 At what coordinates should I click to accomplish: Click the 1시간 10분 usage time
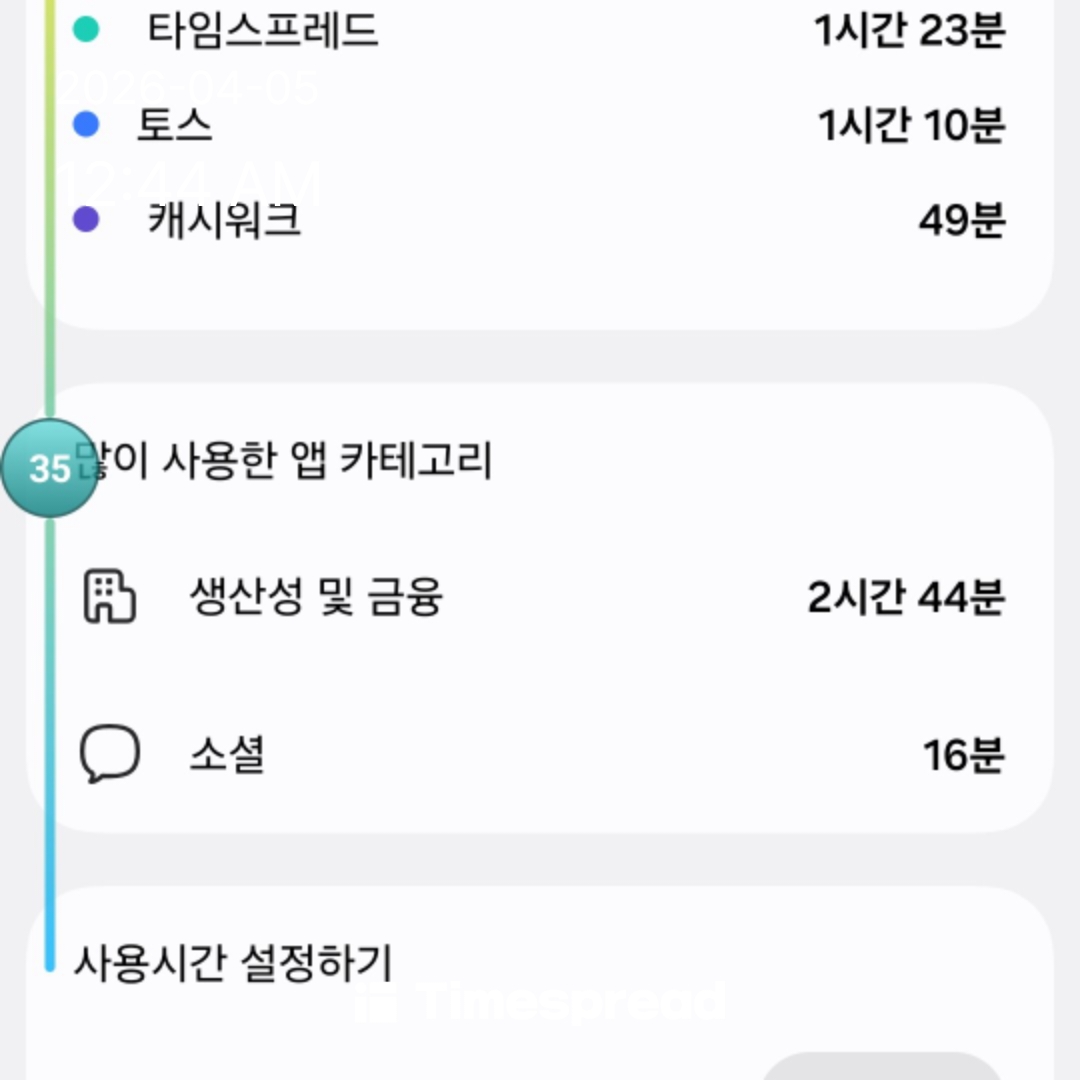(910, 125)
